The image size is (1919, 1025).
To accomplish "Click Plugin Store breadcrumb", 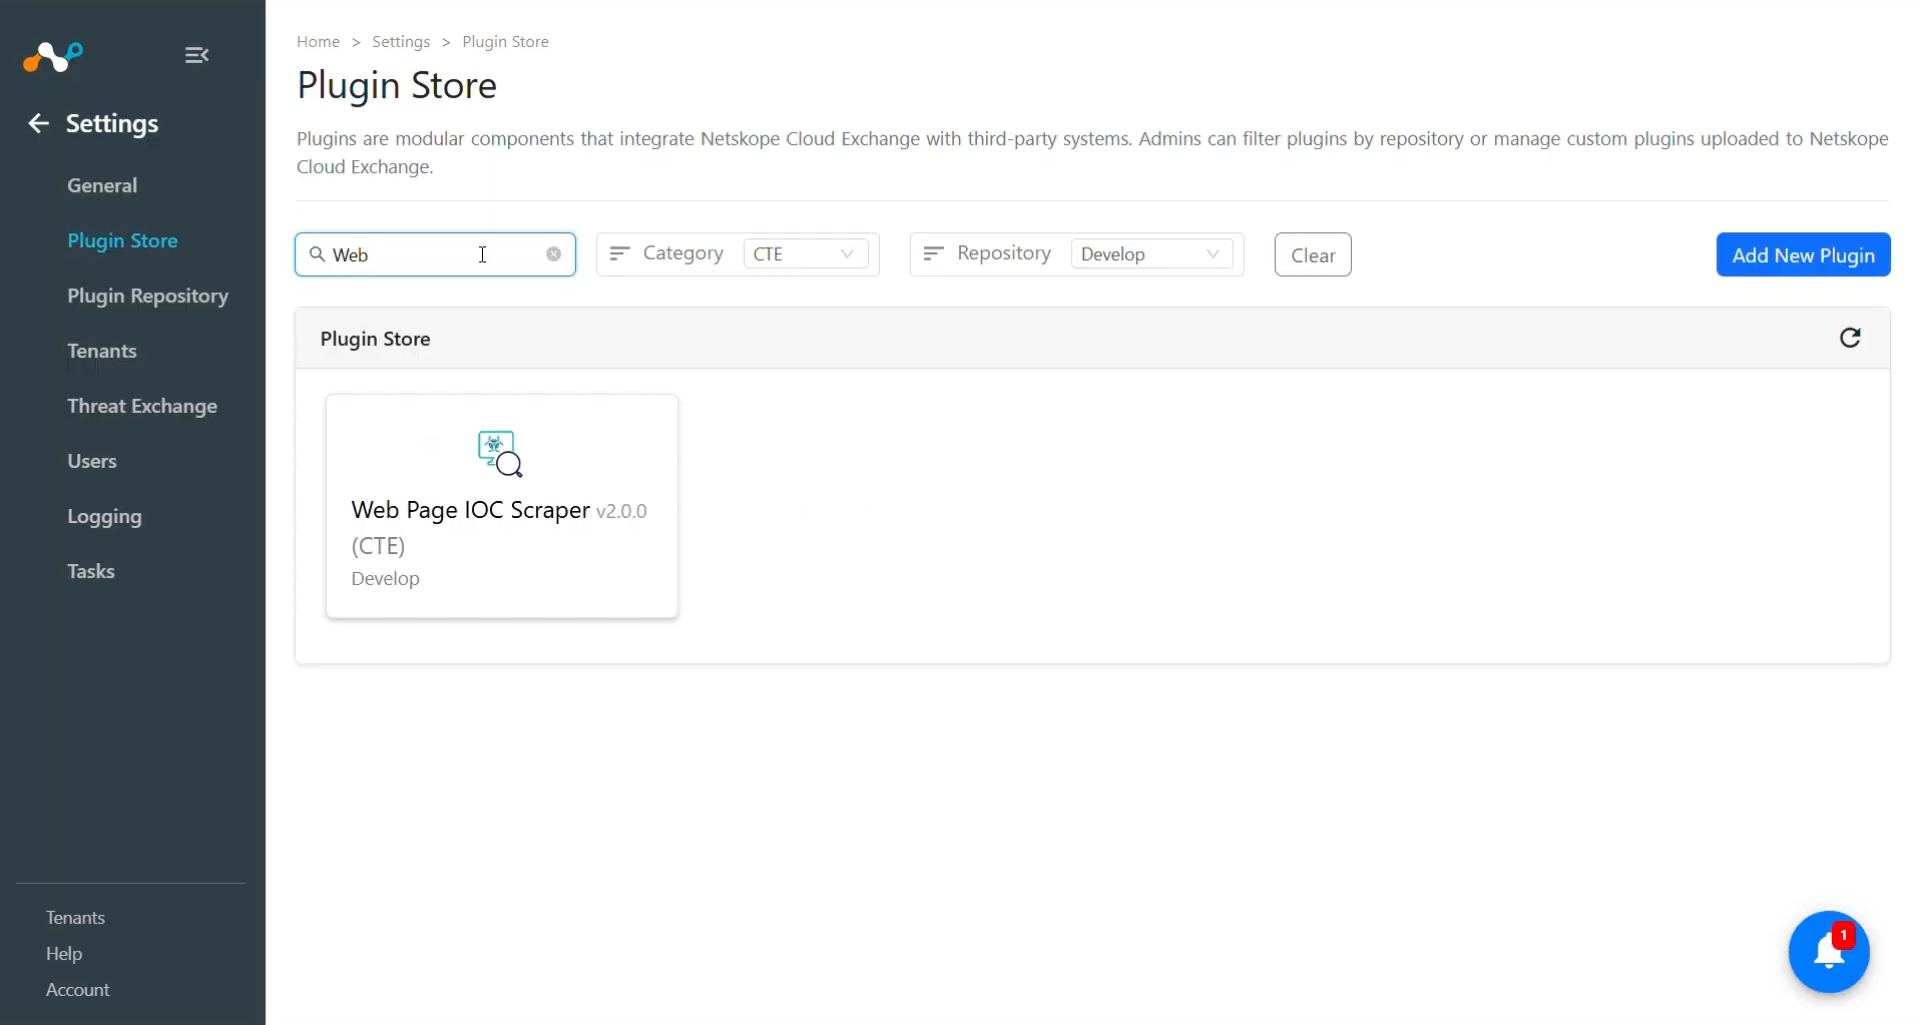I will pyautogui.click(x=505, y=41).
